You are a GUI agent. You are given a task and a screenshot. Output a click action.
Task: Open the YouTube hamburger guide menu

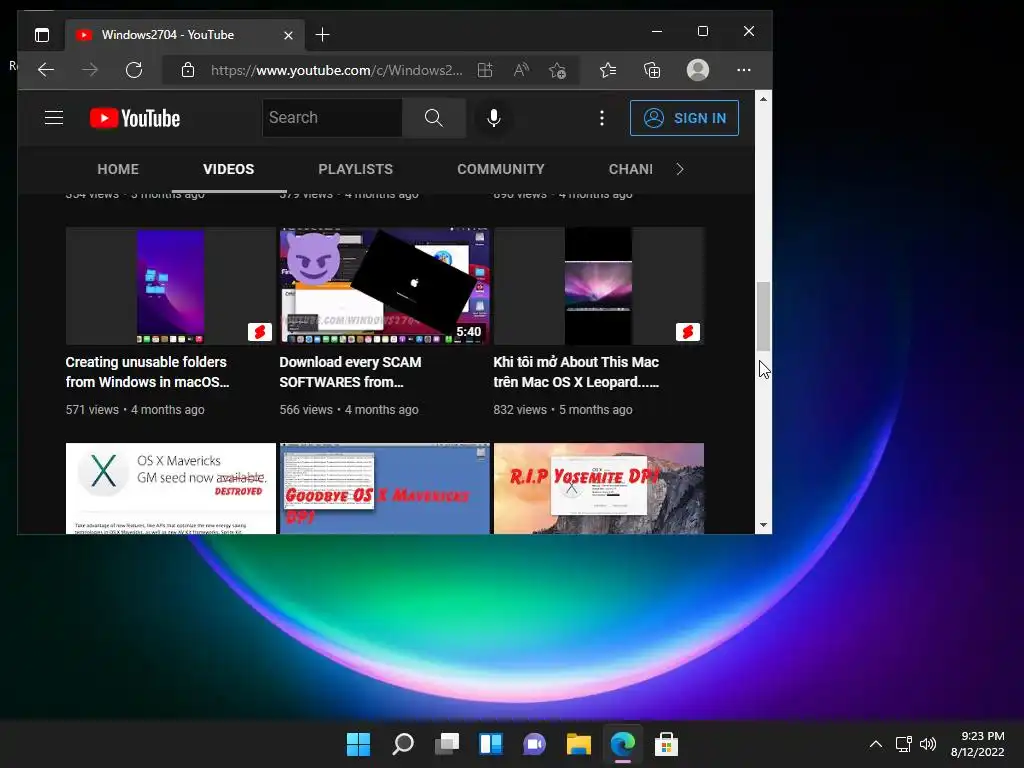click(x=54, y=118)
